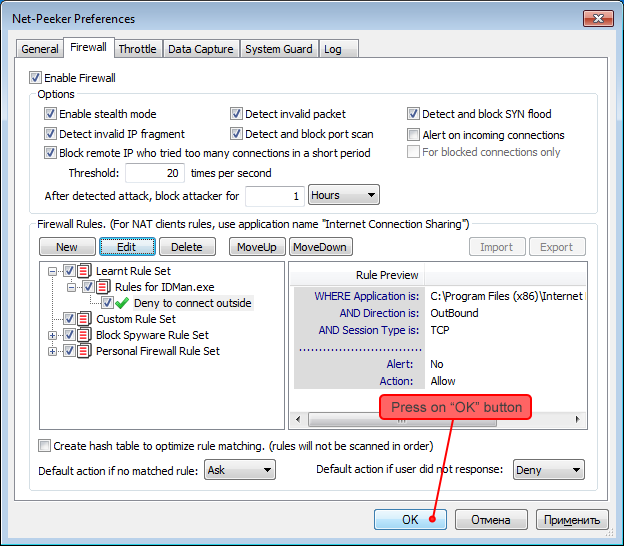Image resolution: width=624 pixels, height=546 pixels.
Task: Collapse the Learnt Rule Set tree node
Action: click(x=53, y=271)
